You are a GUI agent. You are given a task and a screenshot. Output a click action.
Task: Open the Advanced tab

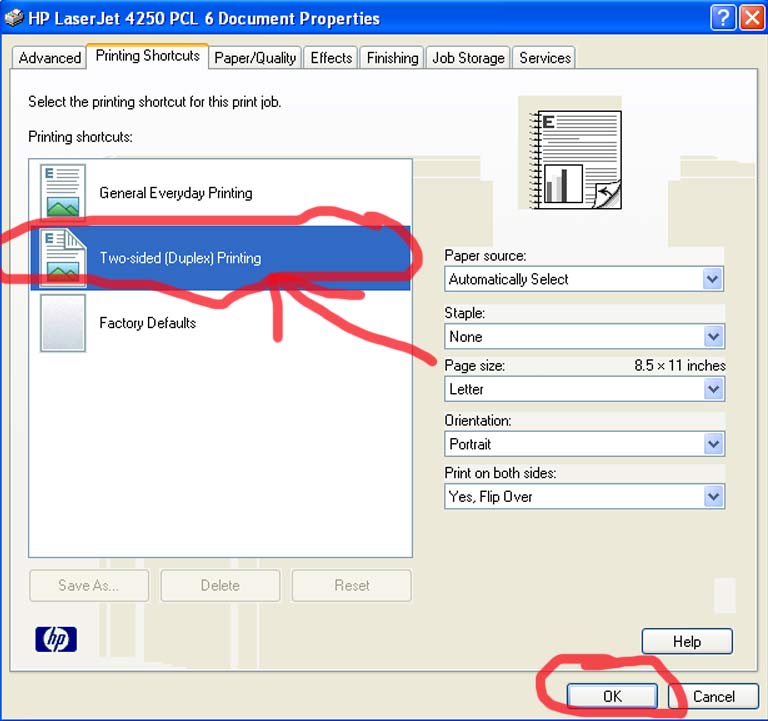pos(49,58)
